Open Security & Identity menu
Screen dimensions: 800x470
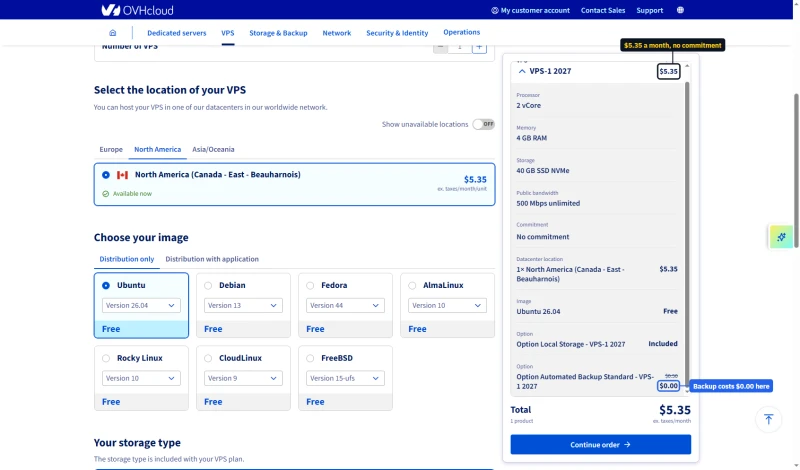click(x=397, y=33)
